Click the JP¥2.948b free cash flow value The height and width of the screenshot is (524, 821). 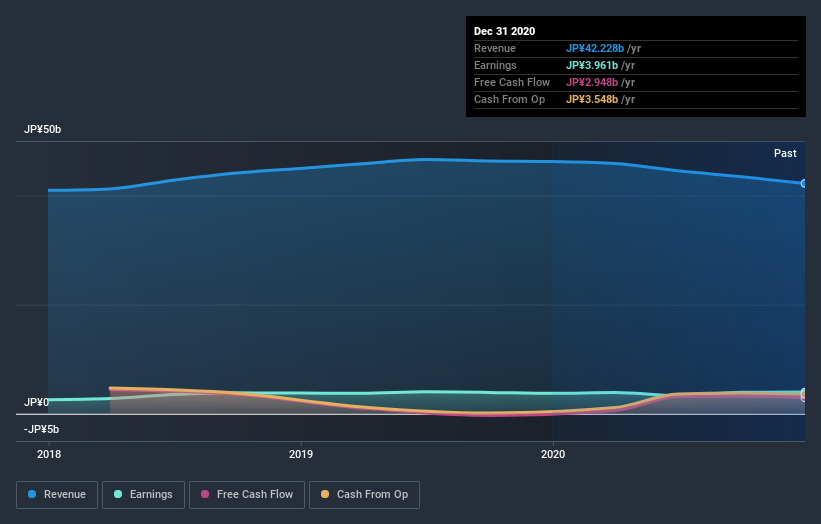(x=592, y=82)
